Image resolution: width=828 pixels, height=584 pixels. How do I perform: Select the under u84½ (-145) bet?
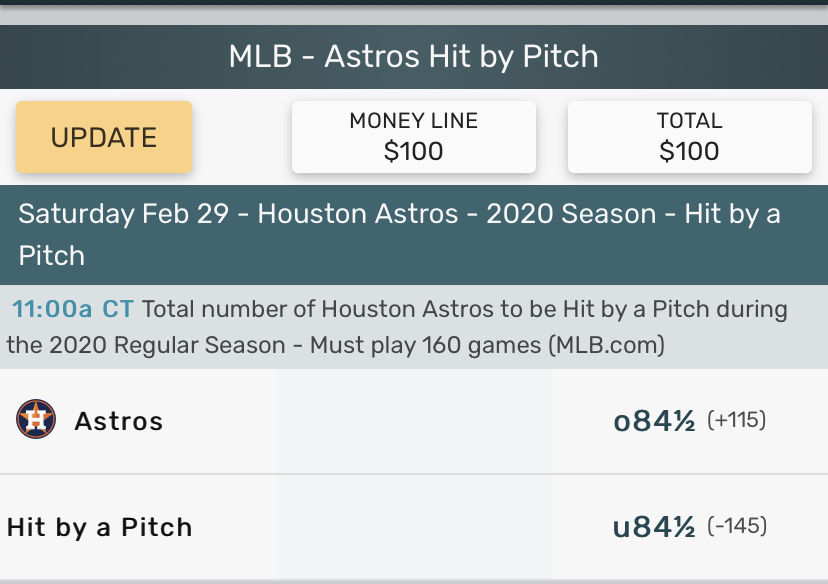coord(690,526)
